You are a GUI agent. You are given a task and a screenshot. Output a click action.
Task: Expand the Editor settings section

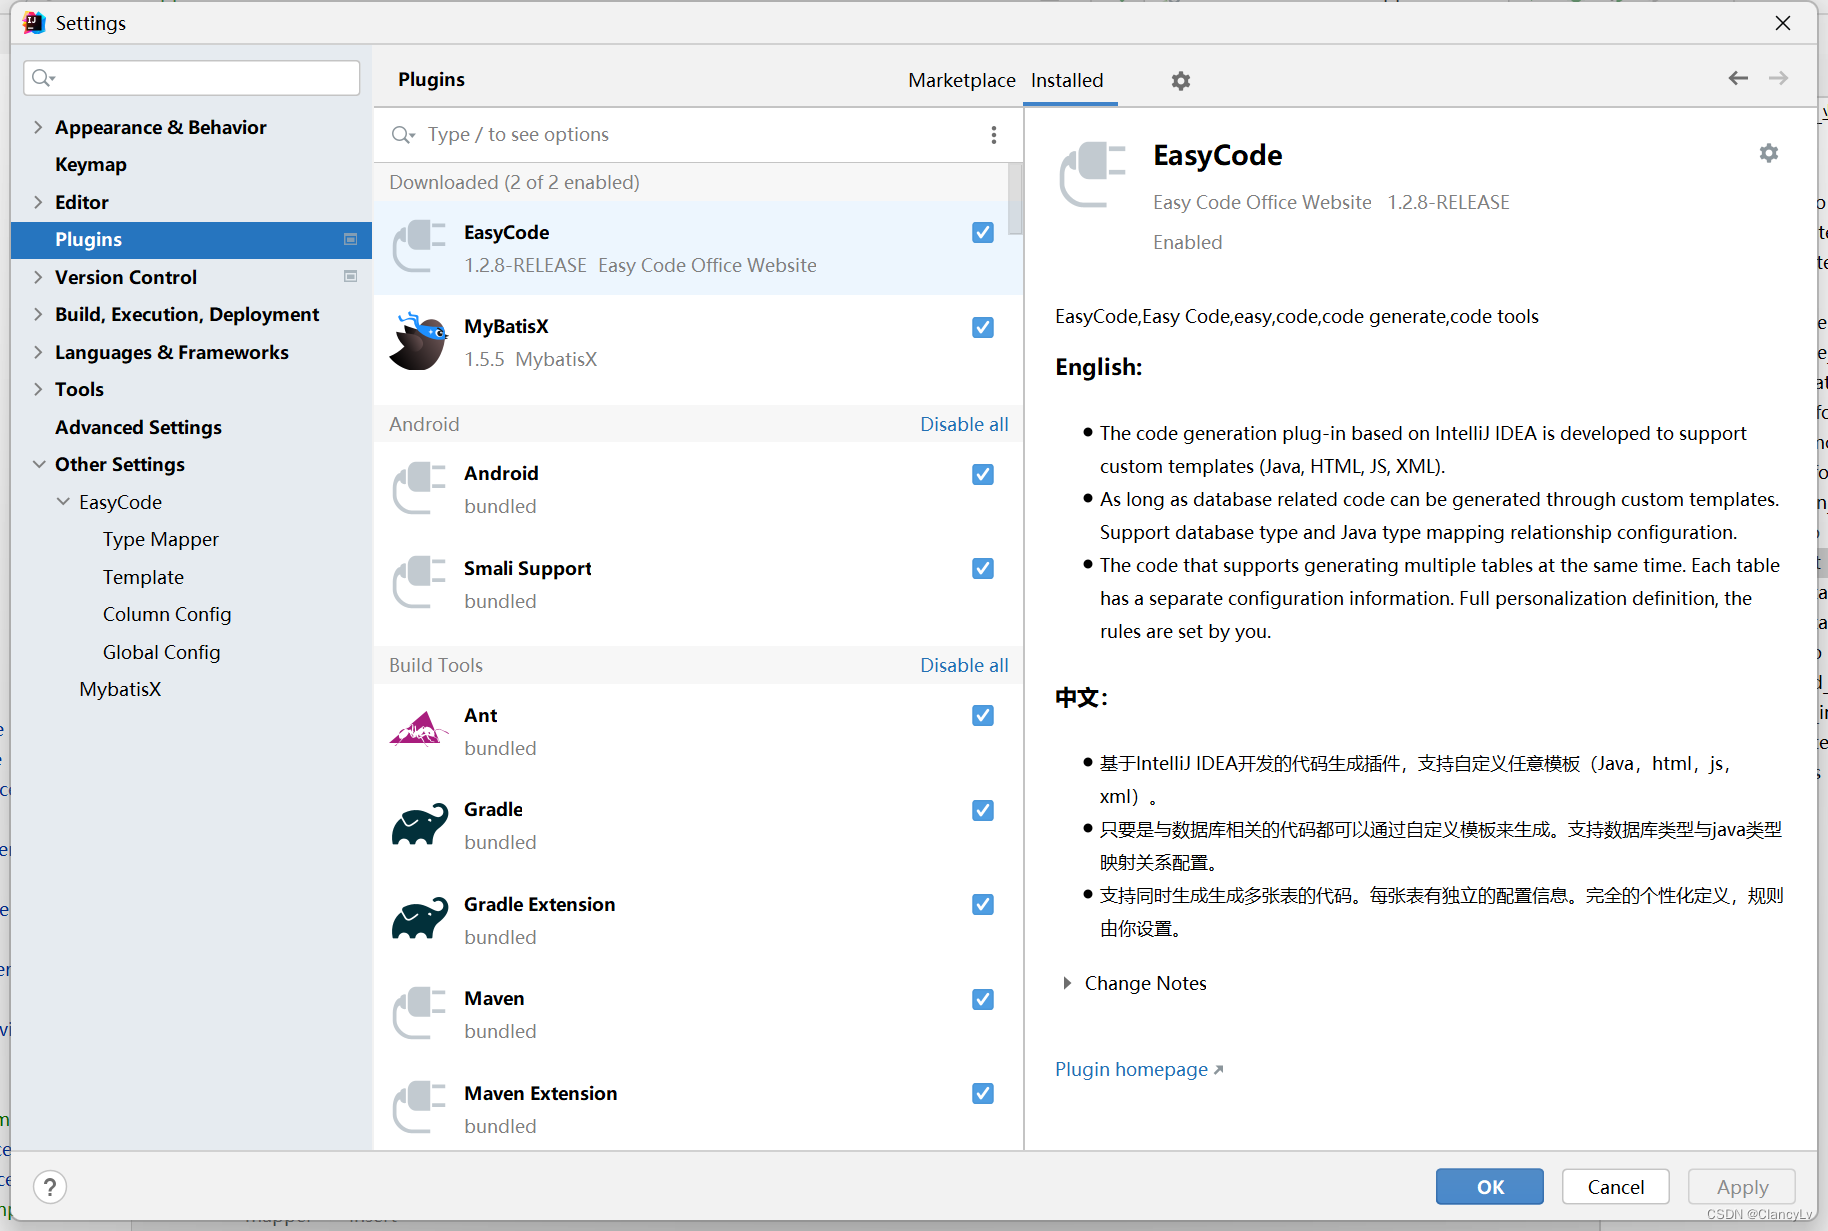(x=38, y=202)
